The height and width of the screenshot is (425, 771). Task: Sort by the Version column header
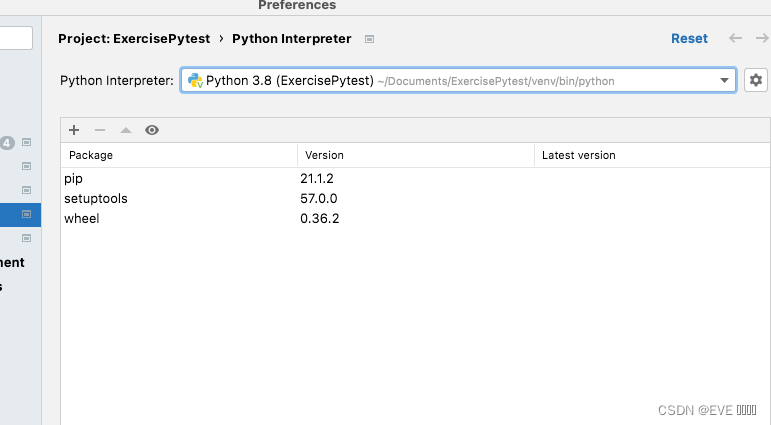(x=415, y=155)
